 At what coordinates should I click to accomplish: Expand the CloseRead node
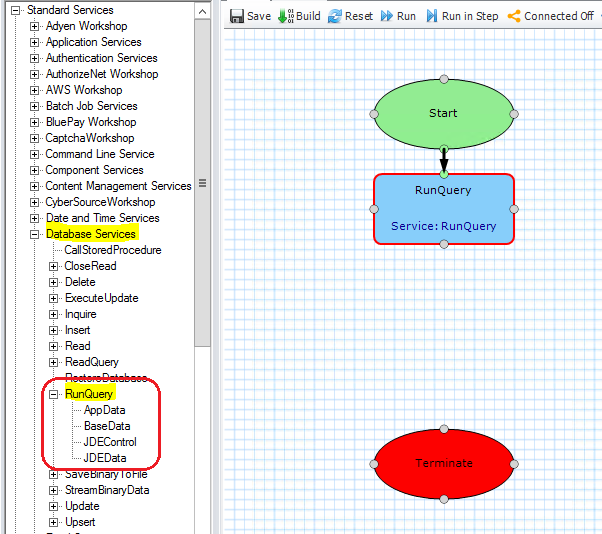tap(53, 266)
